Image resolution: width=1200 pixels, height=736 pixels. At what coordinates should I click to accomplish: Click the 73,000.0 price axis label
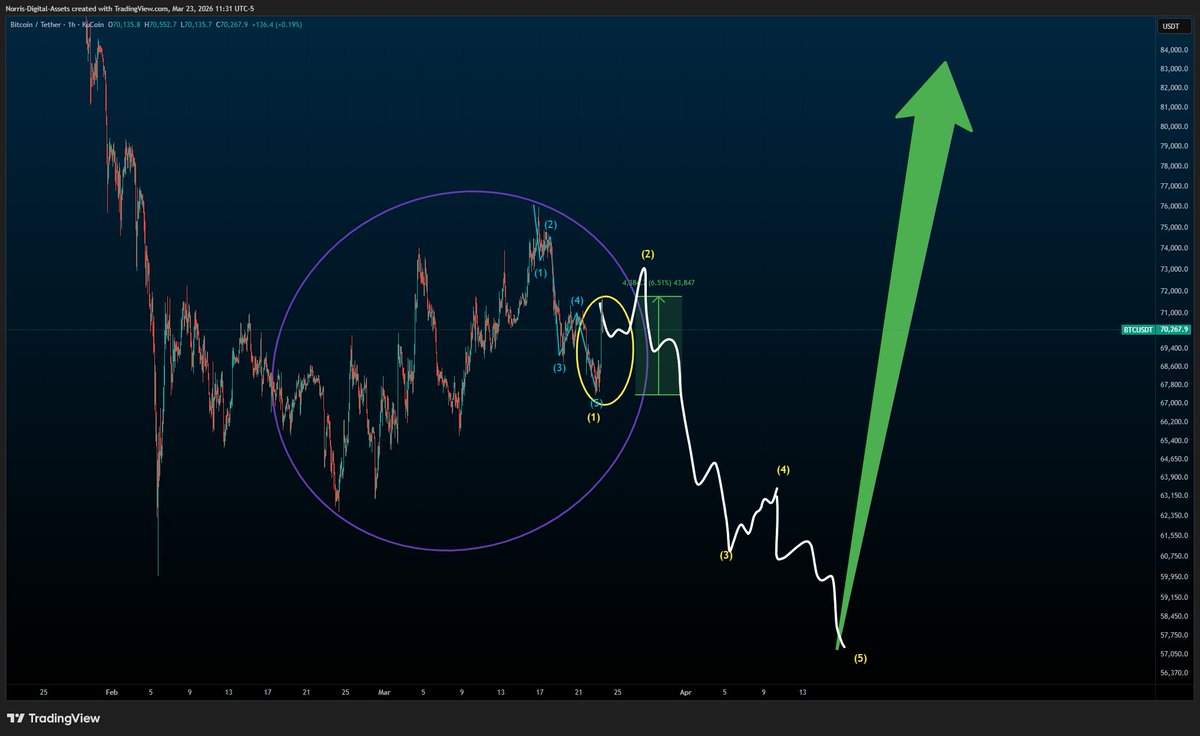click(x=1173, y=270)
